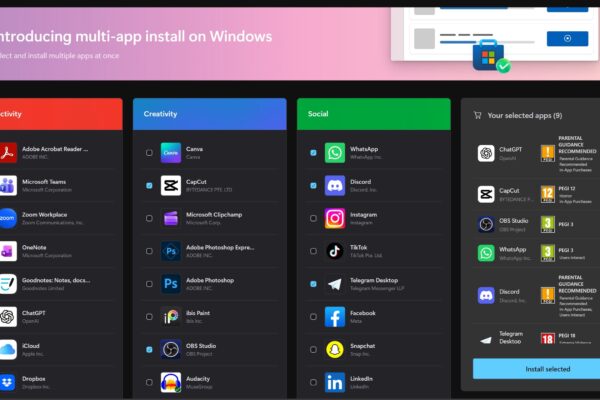Click the Snapchat app icon

(x=335, y=349)
